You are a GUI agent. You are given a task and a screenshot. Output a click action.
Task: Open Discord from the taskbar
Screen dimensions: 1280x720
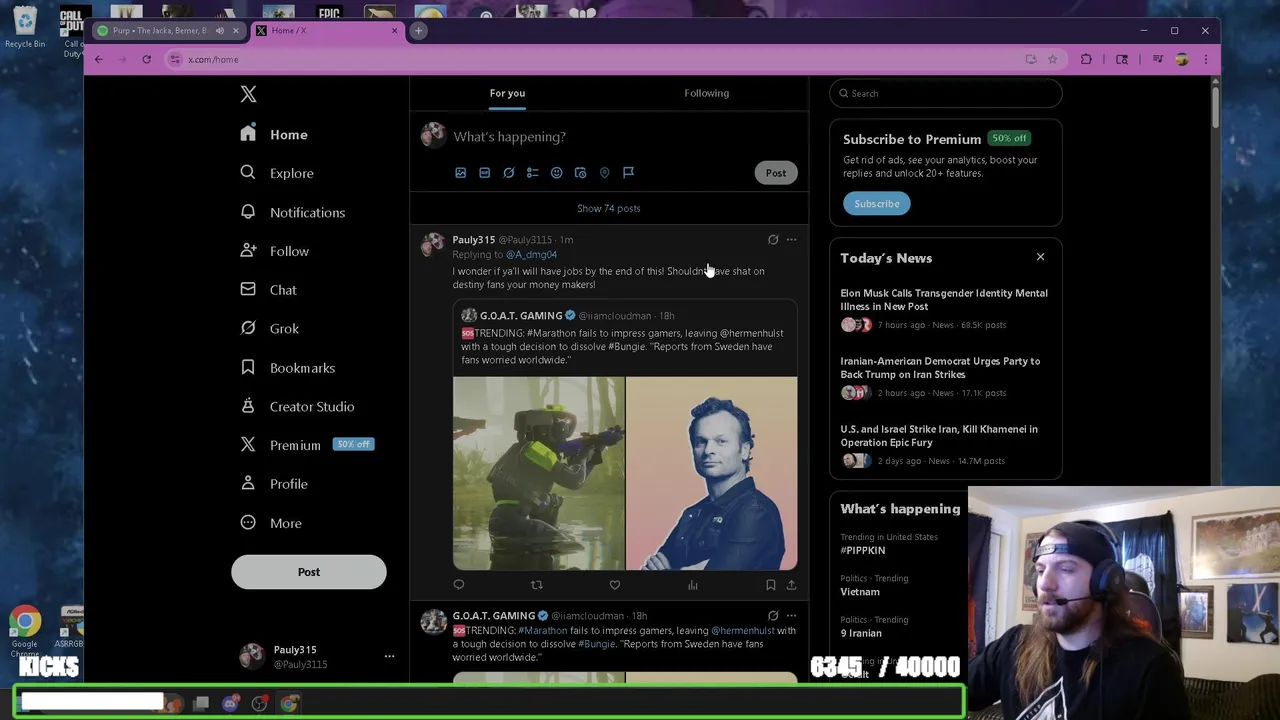pos(230,704)
